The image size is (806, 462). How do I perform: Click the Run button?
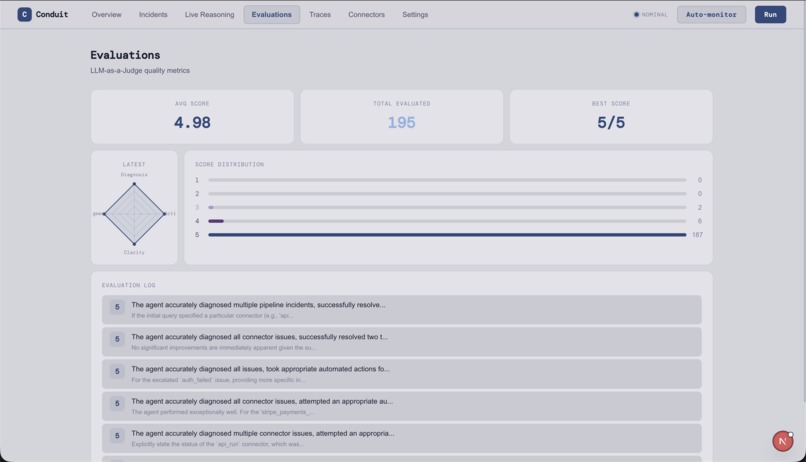coord(770,14)
